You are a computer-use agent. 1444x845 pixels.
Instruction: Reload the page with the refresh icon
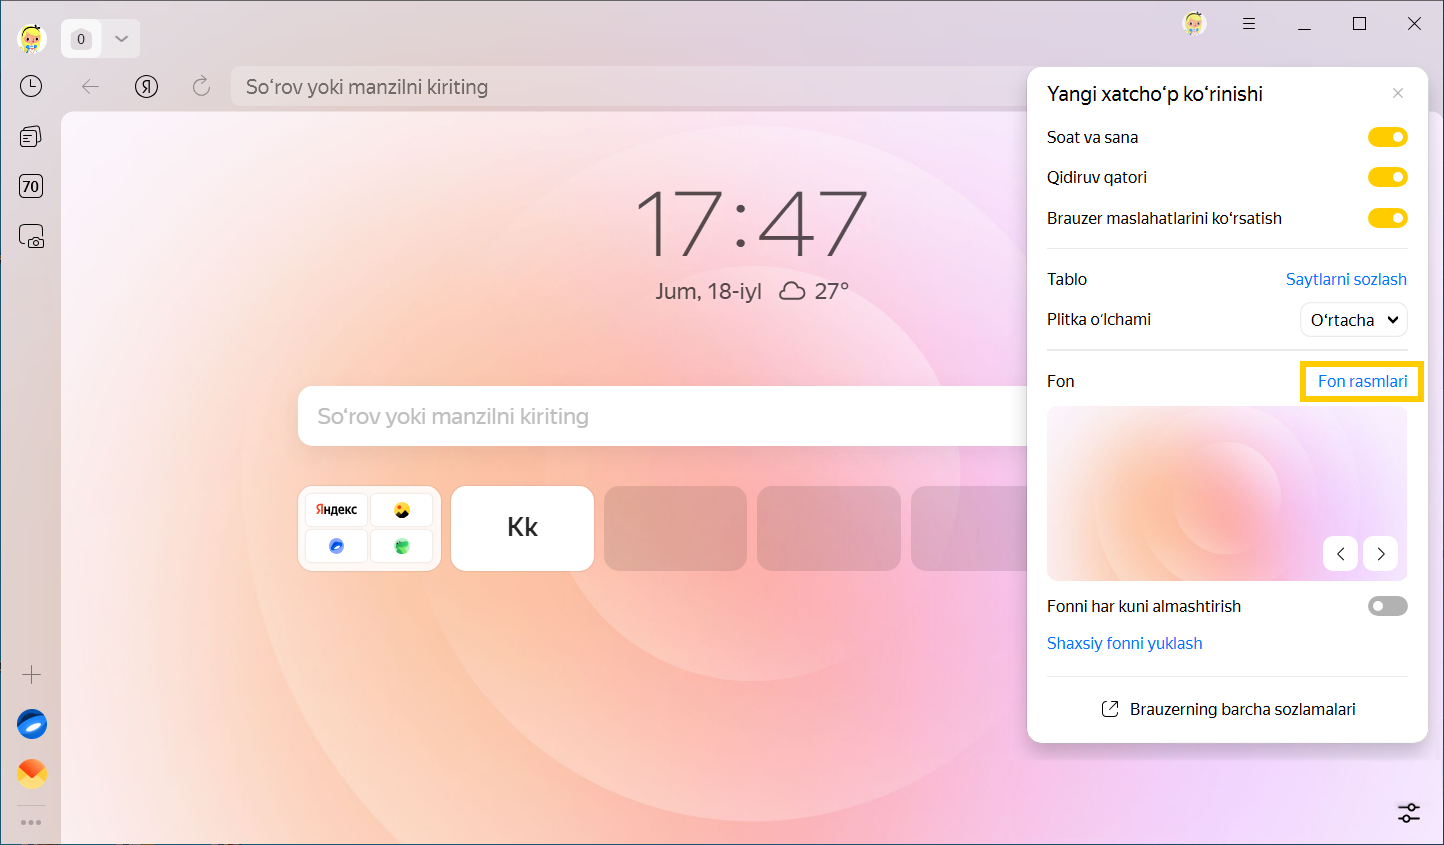pyautogui.click(x=201, y=87)
